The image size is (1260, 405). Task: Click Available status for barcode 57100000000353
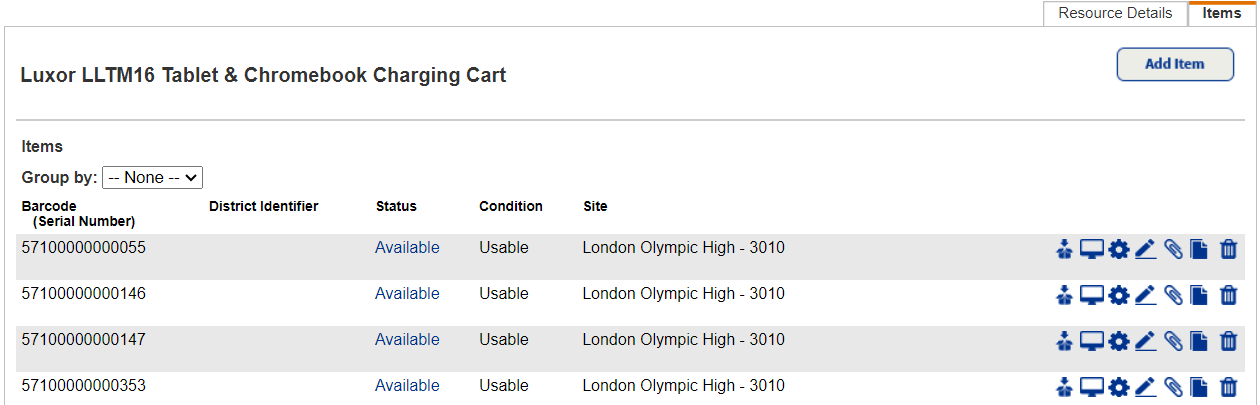click(x=407, y=386)
